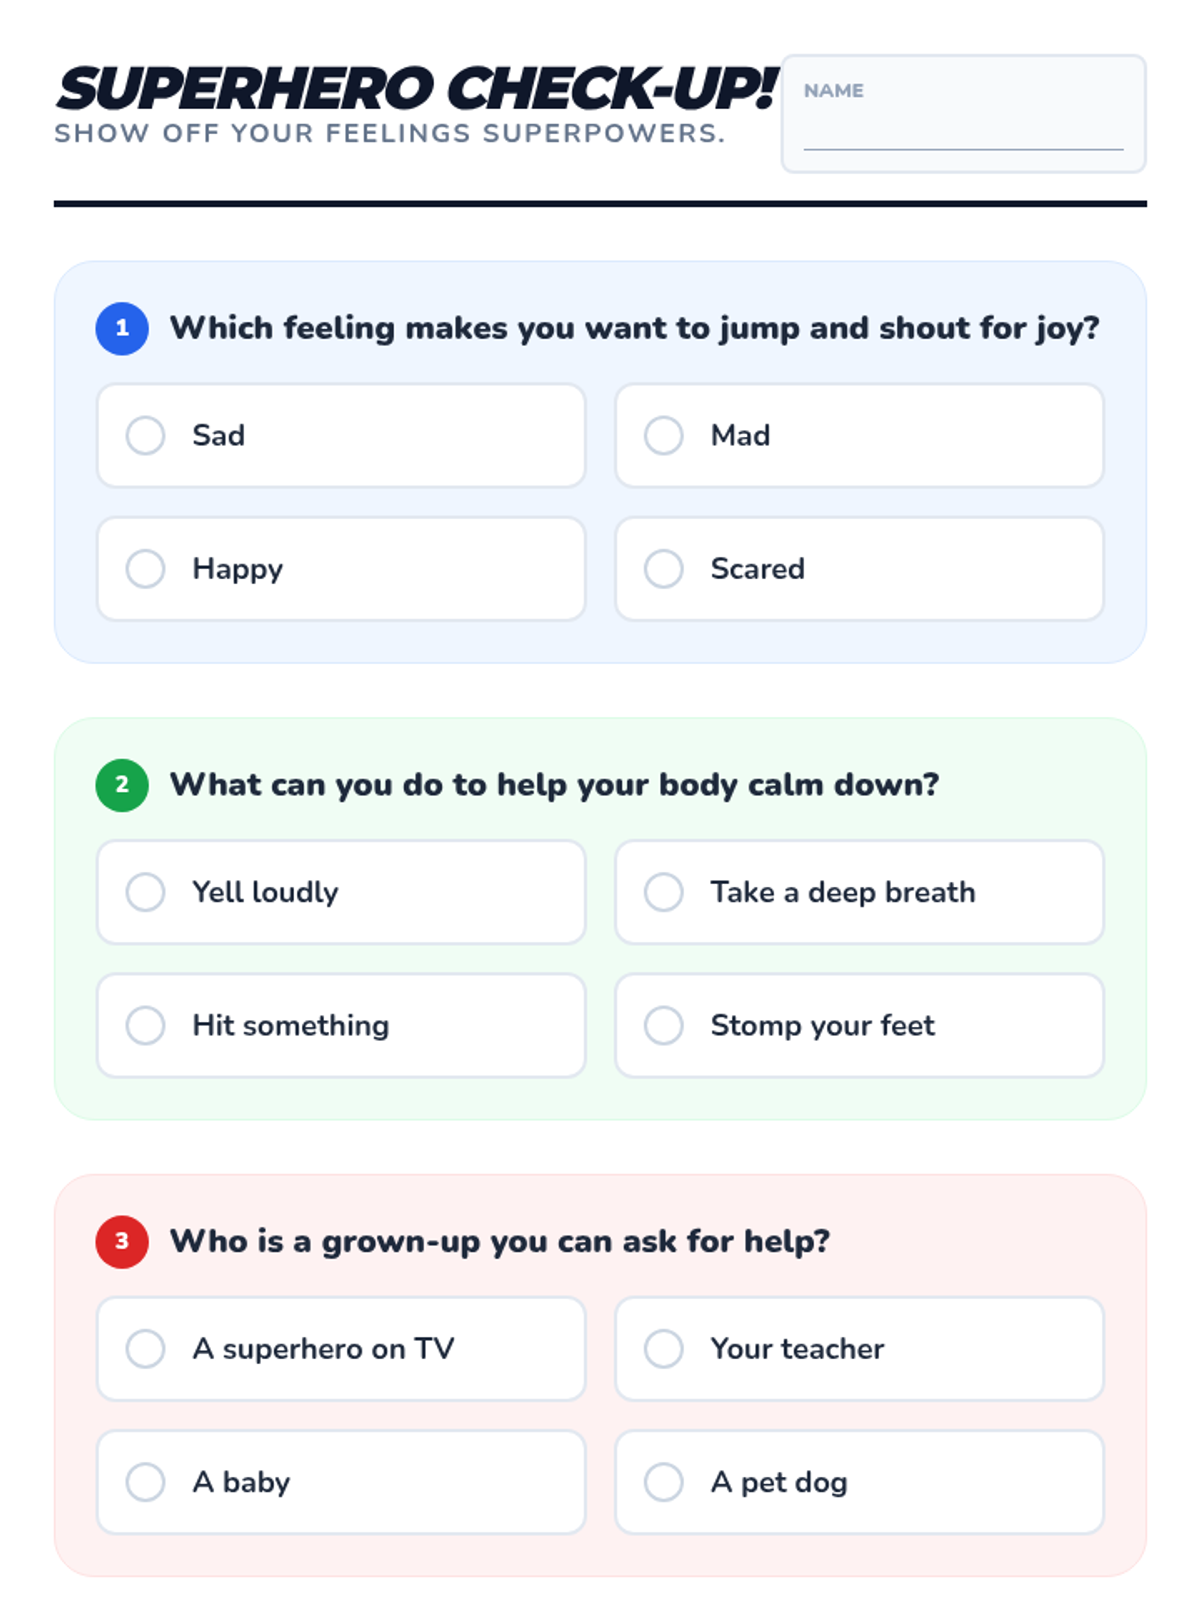Pick the A baby option

click(146, 1482)
